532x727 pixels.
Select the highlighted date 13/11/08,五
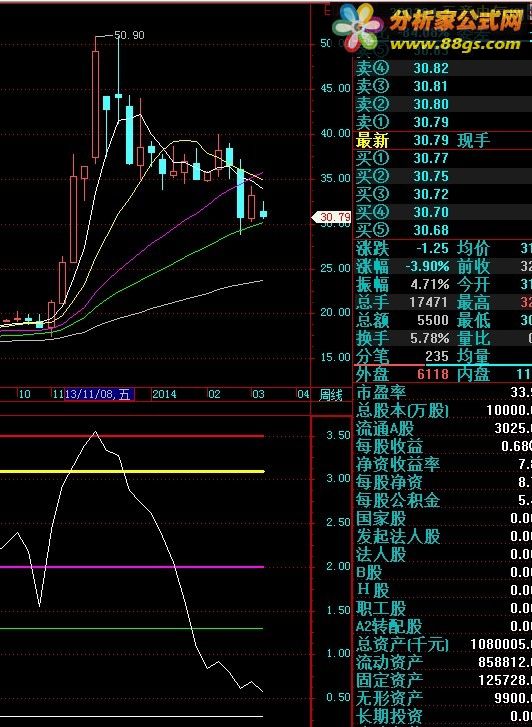(99, 395)
